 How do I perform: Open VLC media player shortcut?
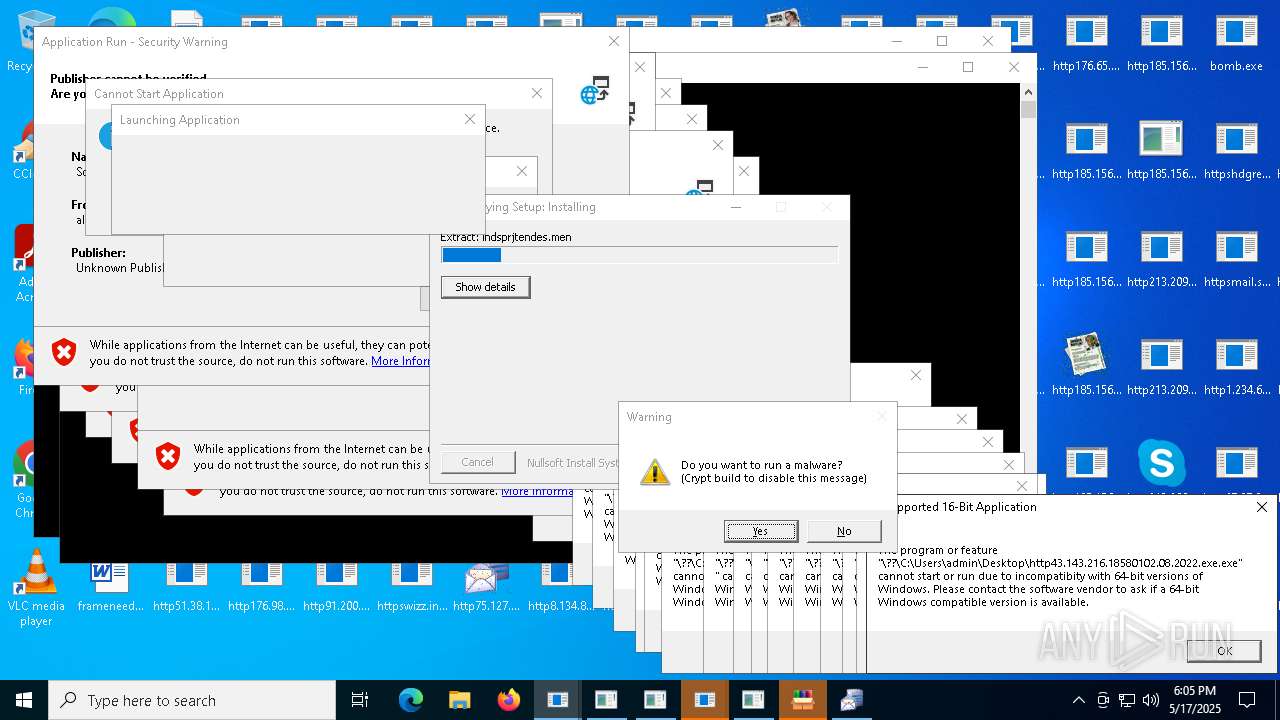(x=36, y=588)
